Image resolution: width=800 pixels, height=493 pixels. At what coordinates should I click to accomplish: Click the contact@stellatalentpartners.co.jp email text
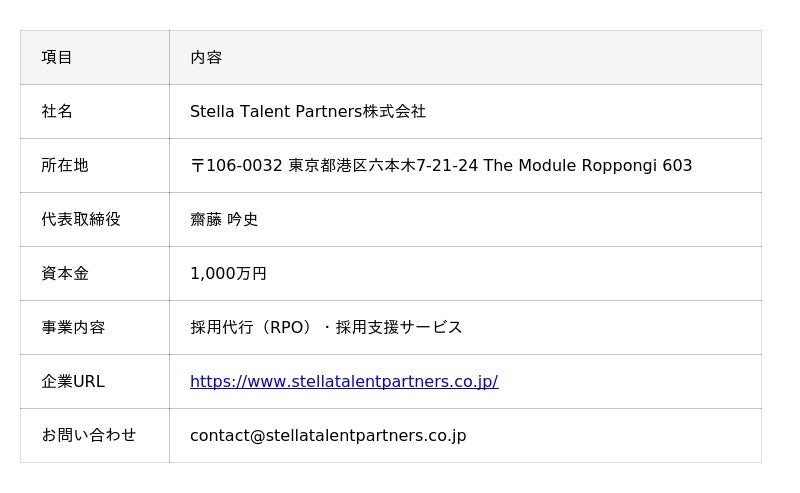point(328,435)
